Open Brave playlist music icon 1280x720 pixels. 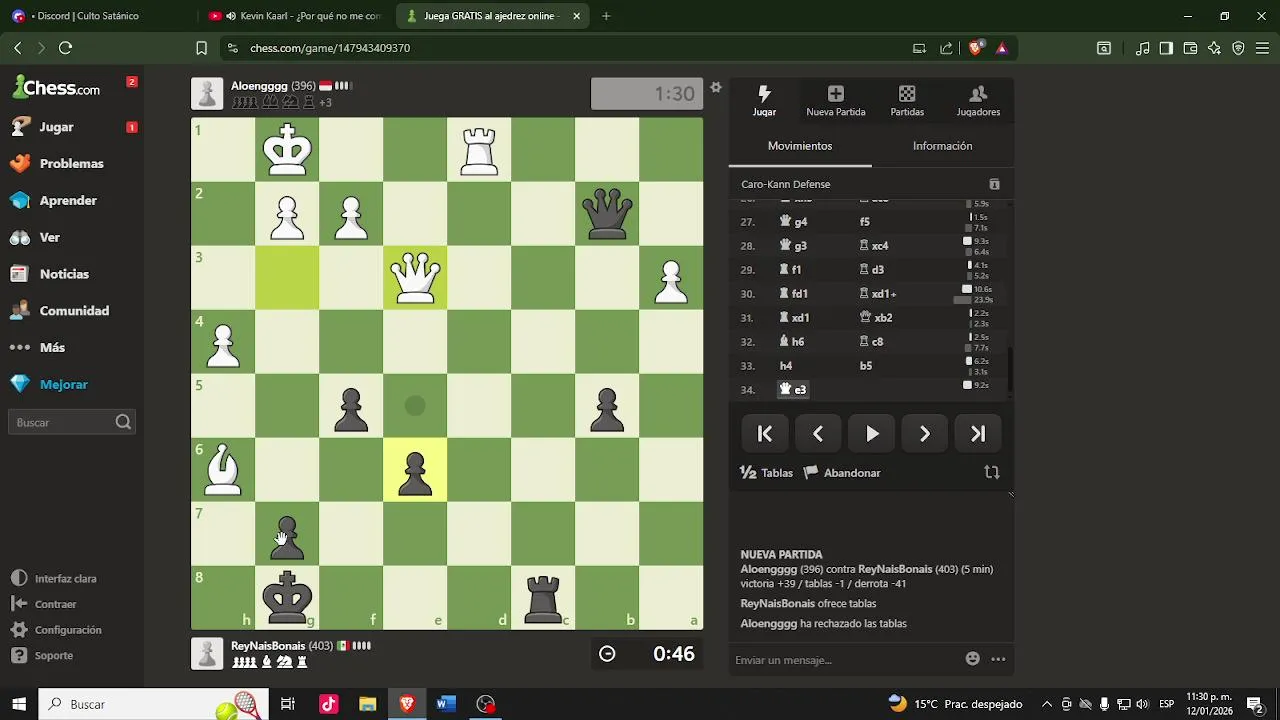[x=1142, y=48]
